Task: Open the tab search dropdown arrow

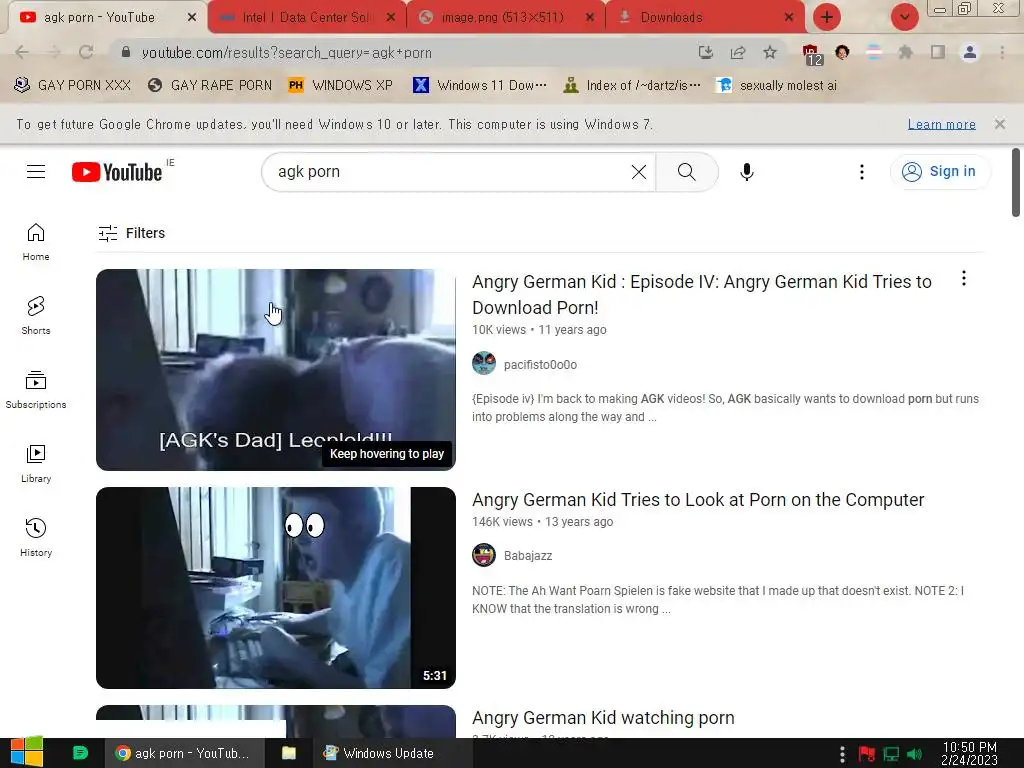Action: [904, 17]
